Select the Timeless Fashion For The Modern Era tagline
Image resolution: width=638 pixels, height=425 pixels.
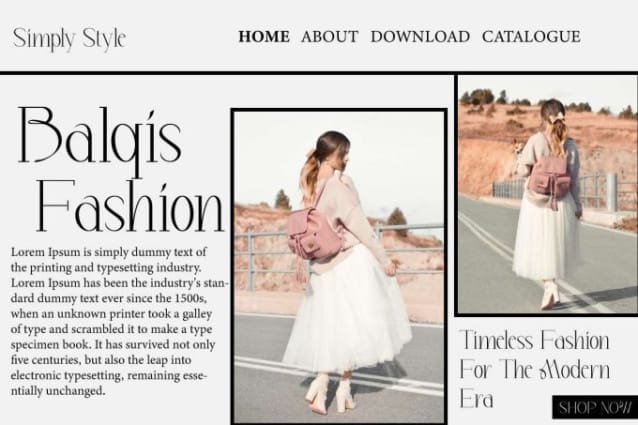[x=535, y=369]
